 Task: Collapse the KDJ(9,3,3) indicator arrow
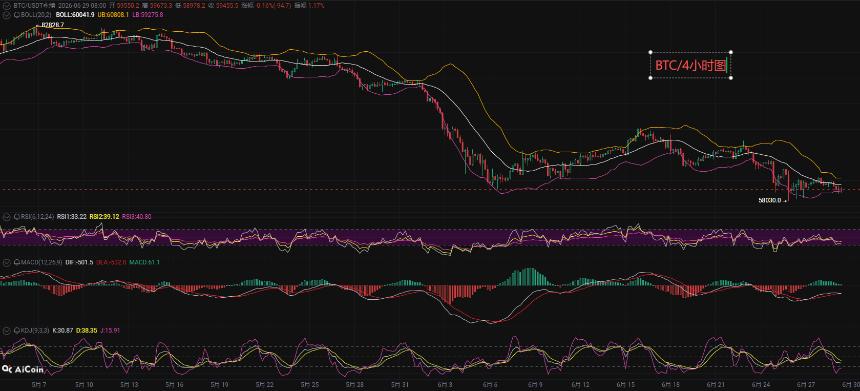click(7, 331)
